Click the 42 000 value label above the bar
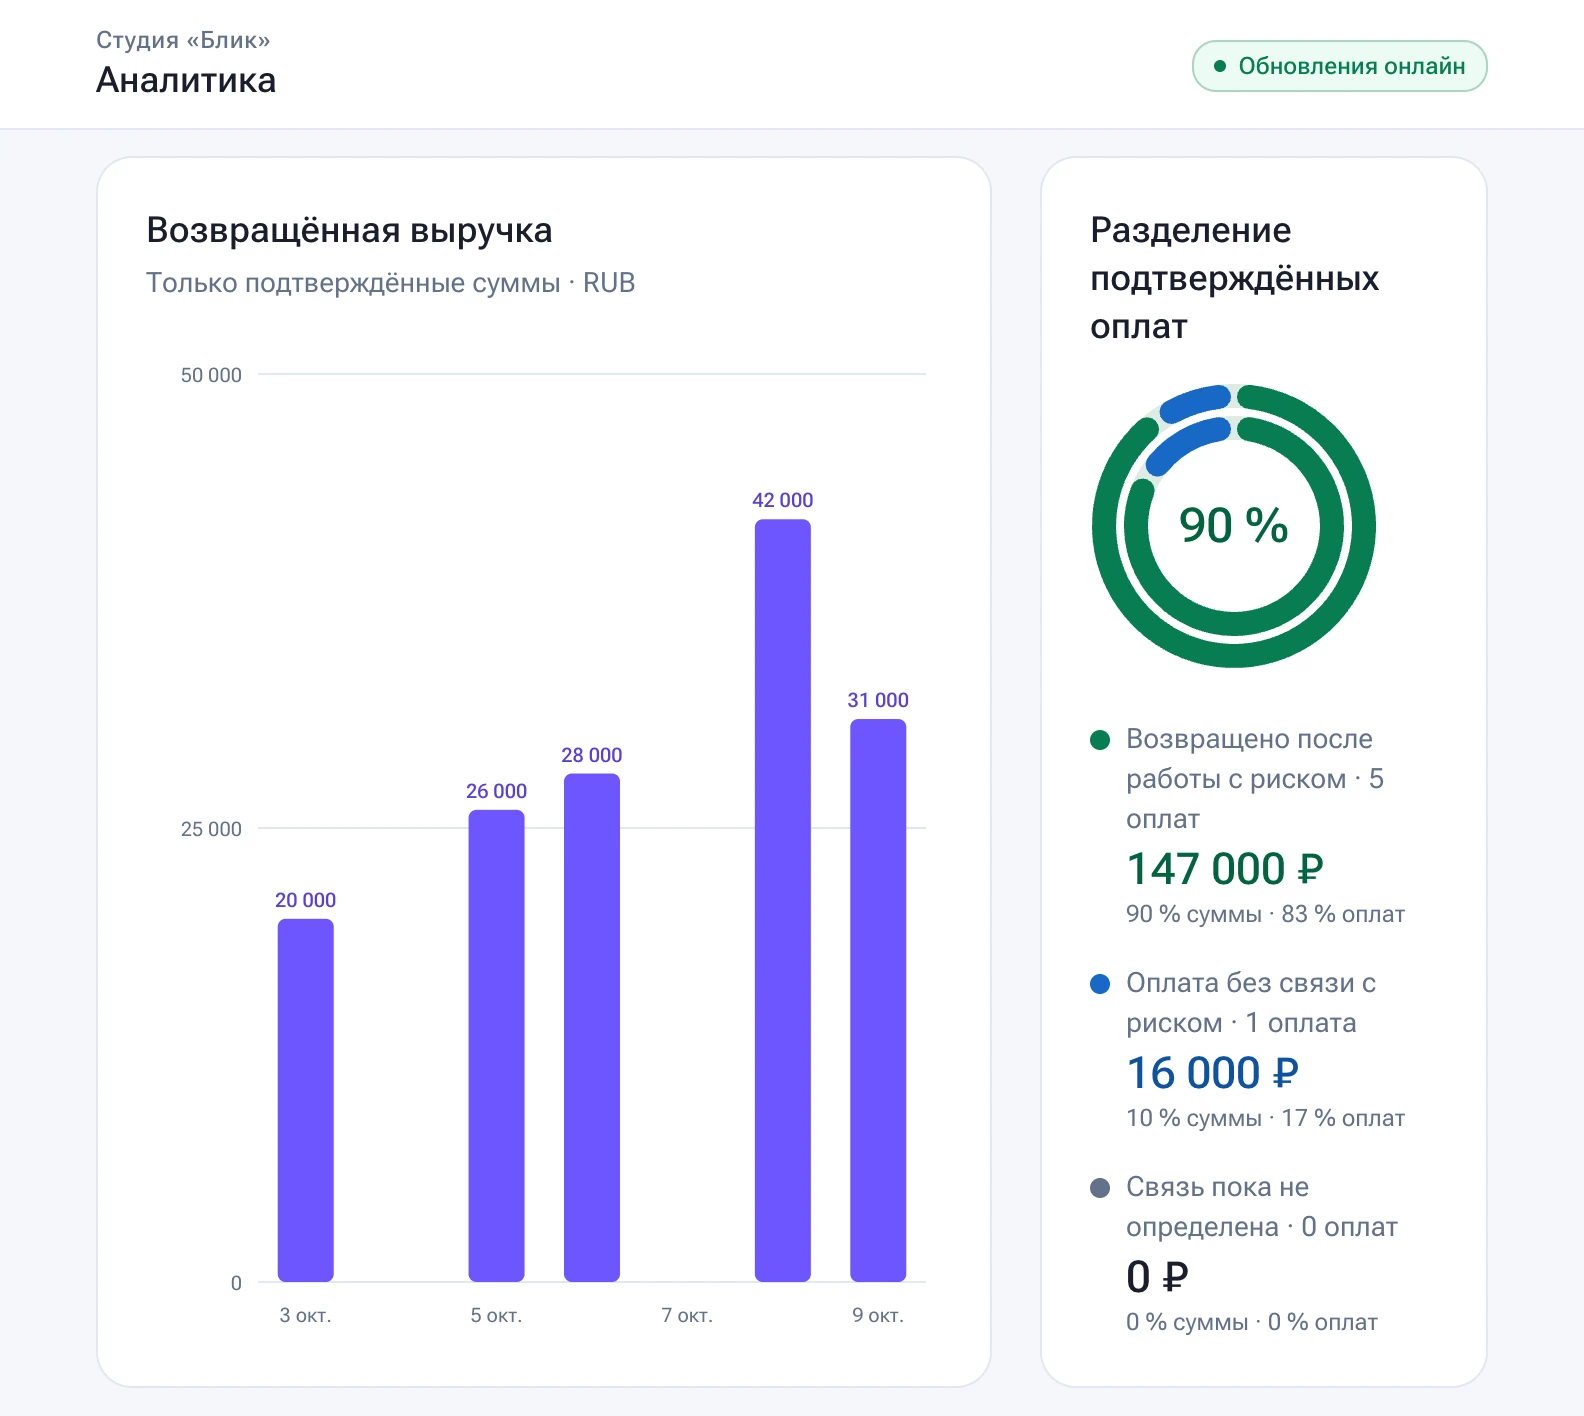 click(783, 500)
